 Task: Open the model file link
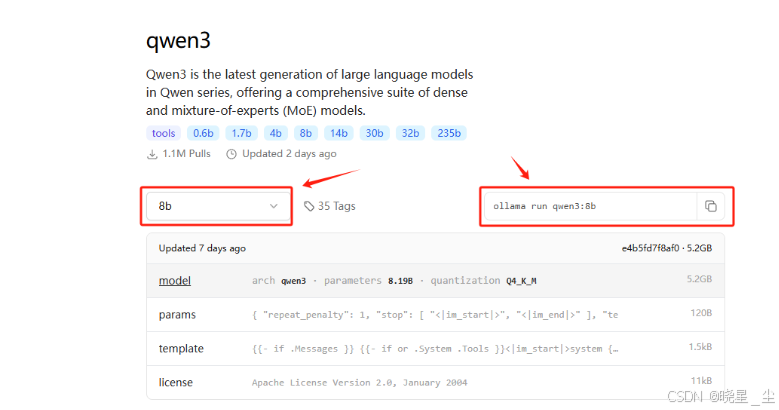175,281
